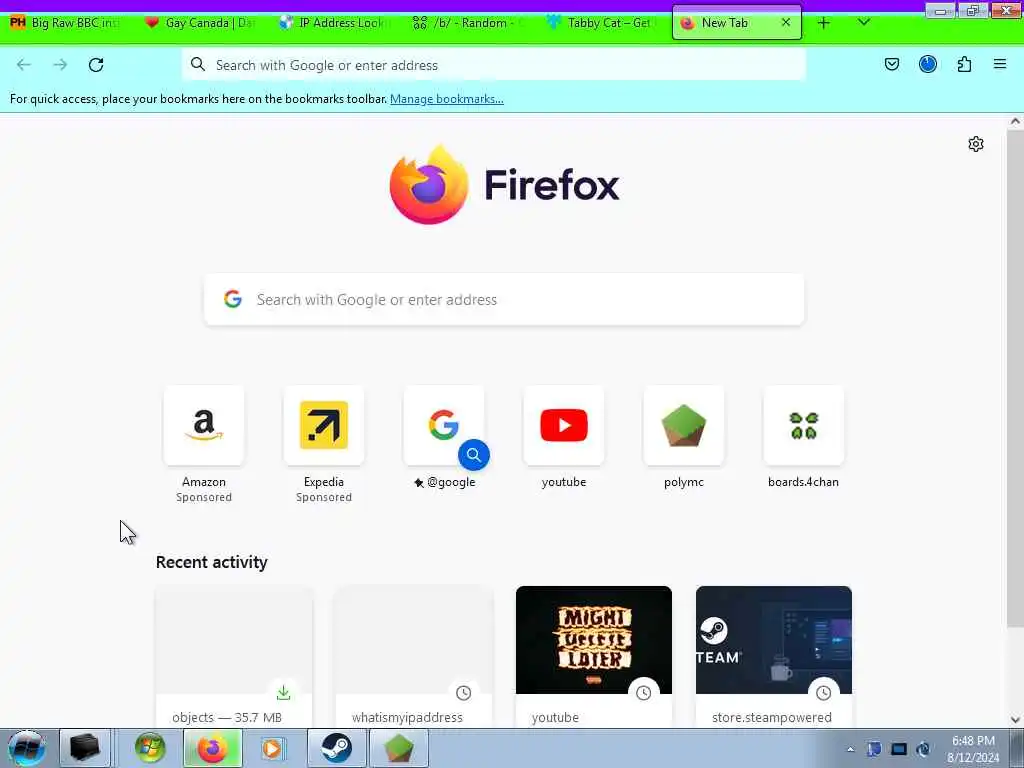Open new tab page settings gear

tap(976, 144)
